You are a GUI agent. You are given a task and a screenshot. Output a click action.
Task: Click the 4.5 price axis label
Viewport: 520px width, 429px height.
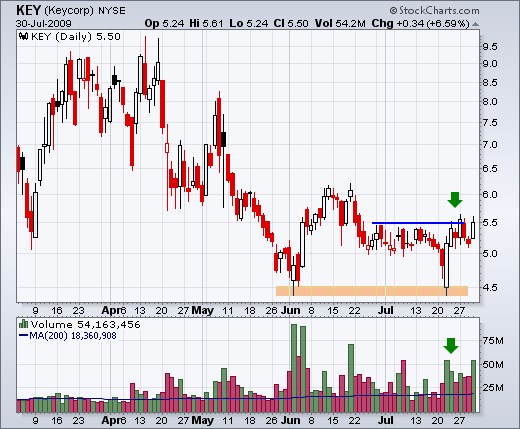[x=490, y=287]
